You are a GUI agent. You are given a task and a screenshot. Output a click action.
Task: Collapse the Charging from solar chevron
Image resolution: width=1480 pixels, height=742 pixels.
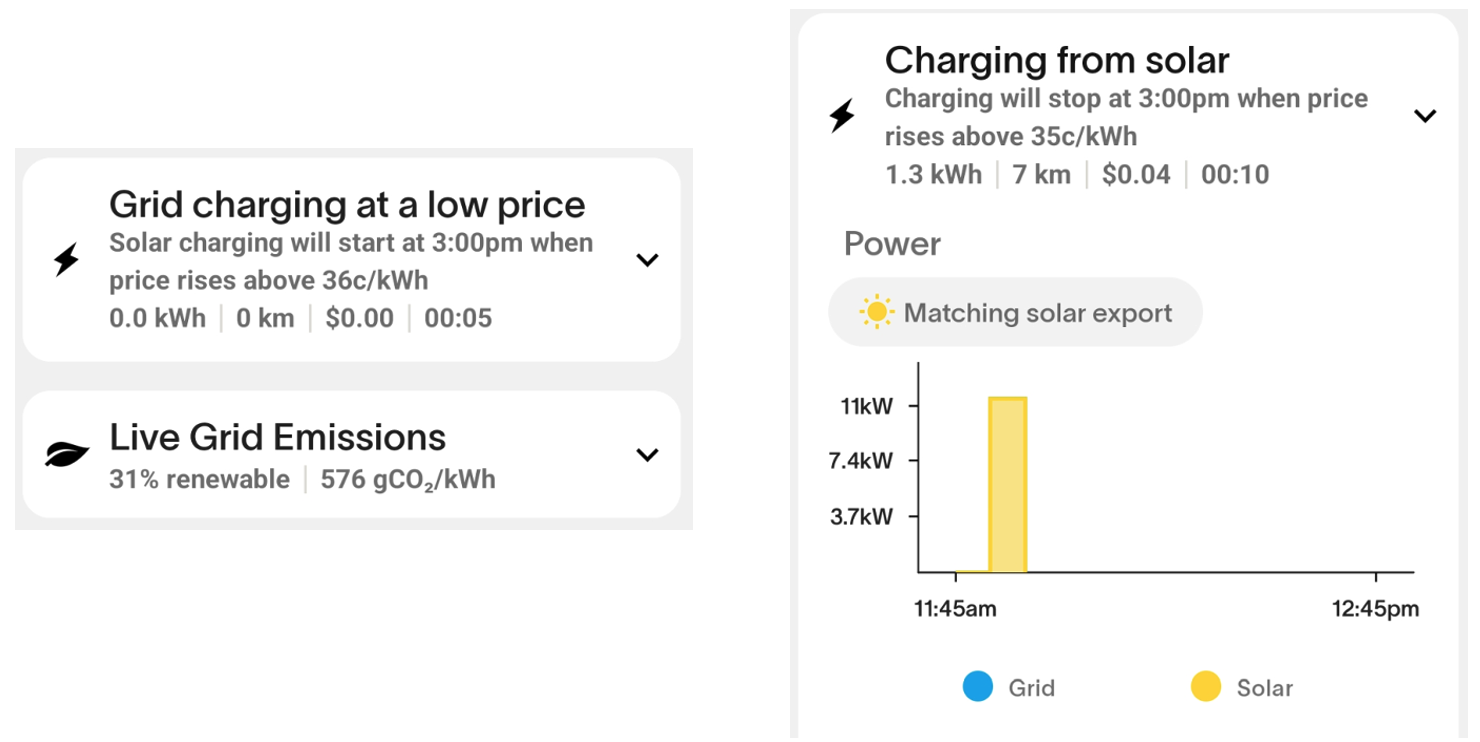(1425, 116)
